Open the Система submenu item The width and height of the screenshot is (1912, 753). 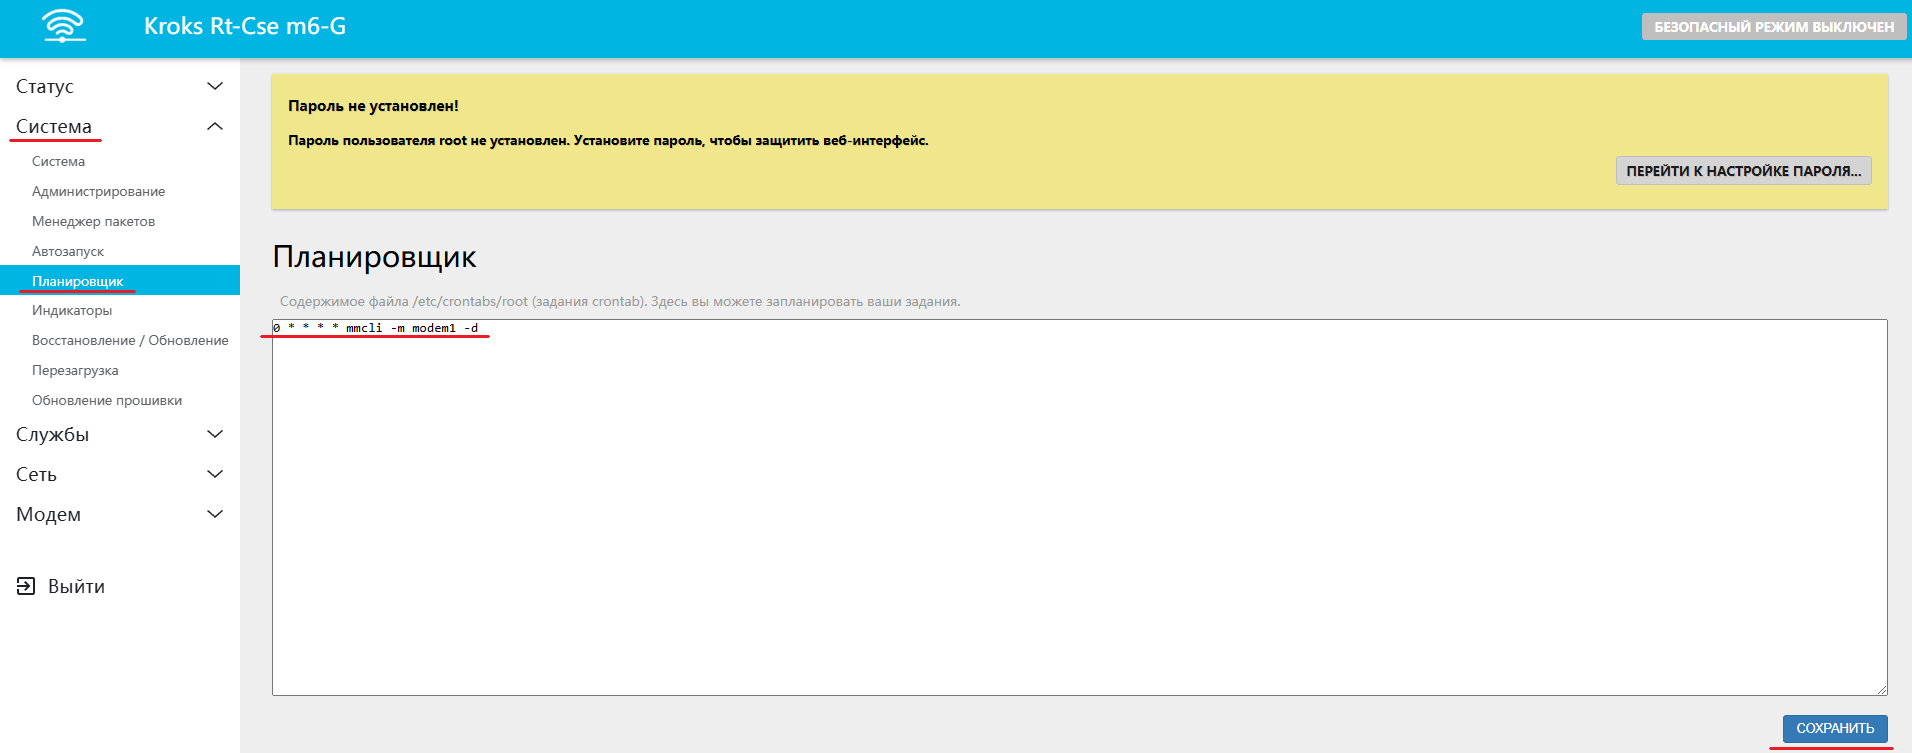tap(58, 161)
